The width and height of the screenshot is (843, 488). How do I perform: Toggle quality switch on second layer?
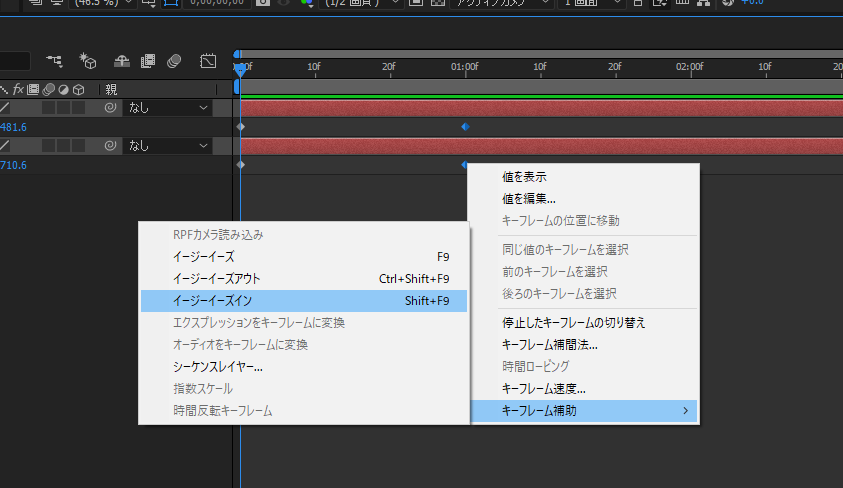pos(5,146)
